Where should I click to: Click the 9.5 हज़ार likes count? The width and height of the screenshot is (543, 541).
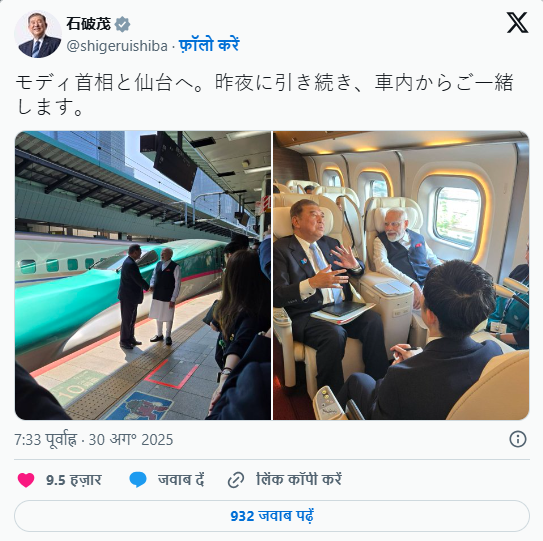73,480
